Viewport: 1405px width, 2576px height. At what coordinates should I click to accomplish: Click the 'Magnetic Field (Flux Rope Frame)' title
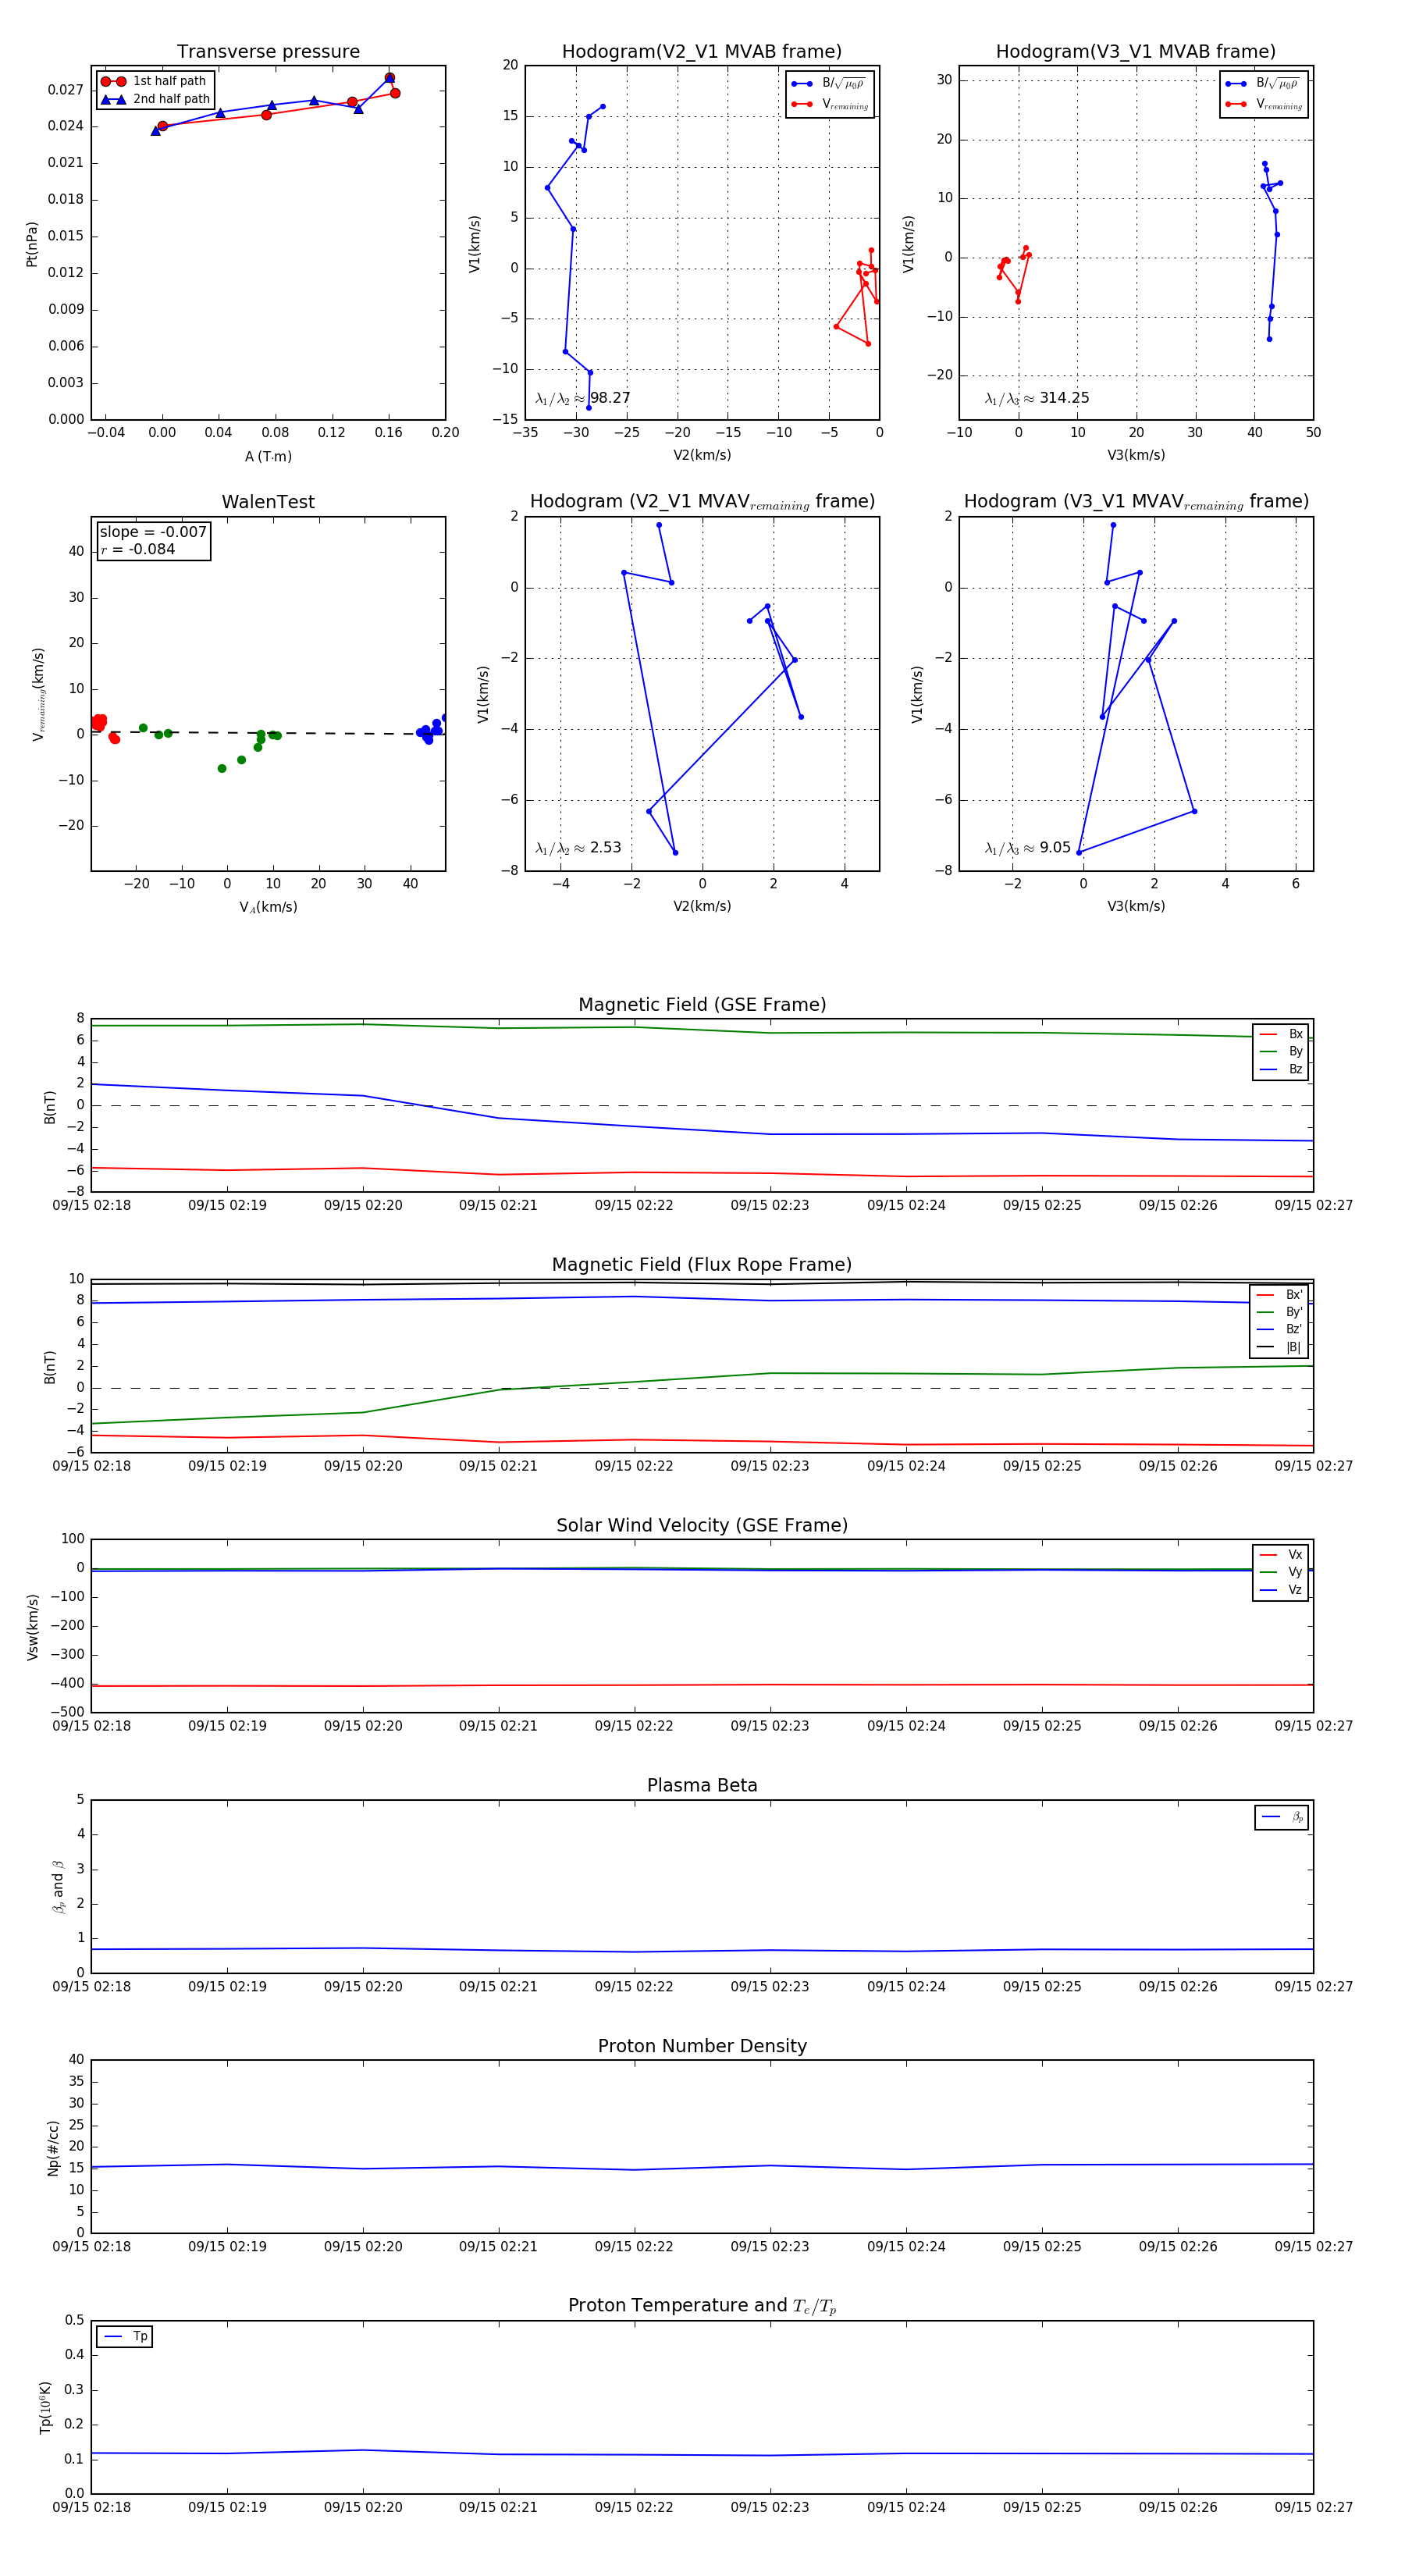[702, 1265]
